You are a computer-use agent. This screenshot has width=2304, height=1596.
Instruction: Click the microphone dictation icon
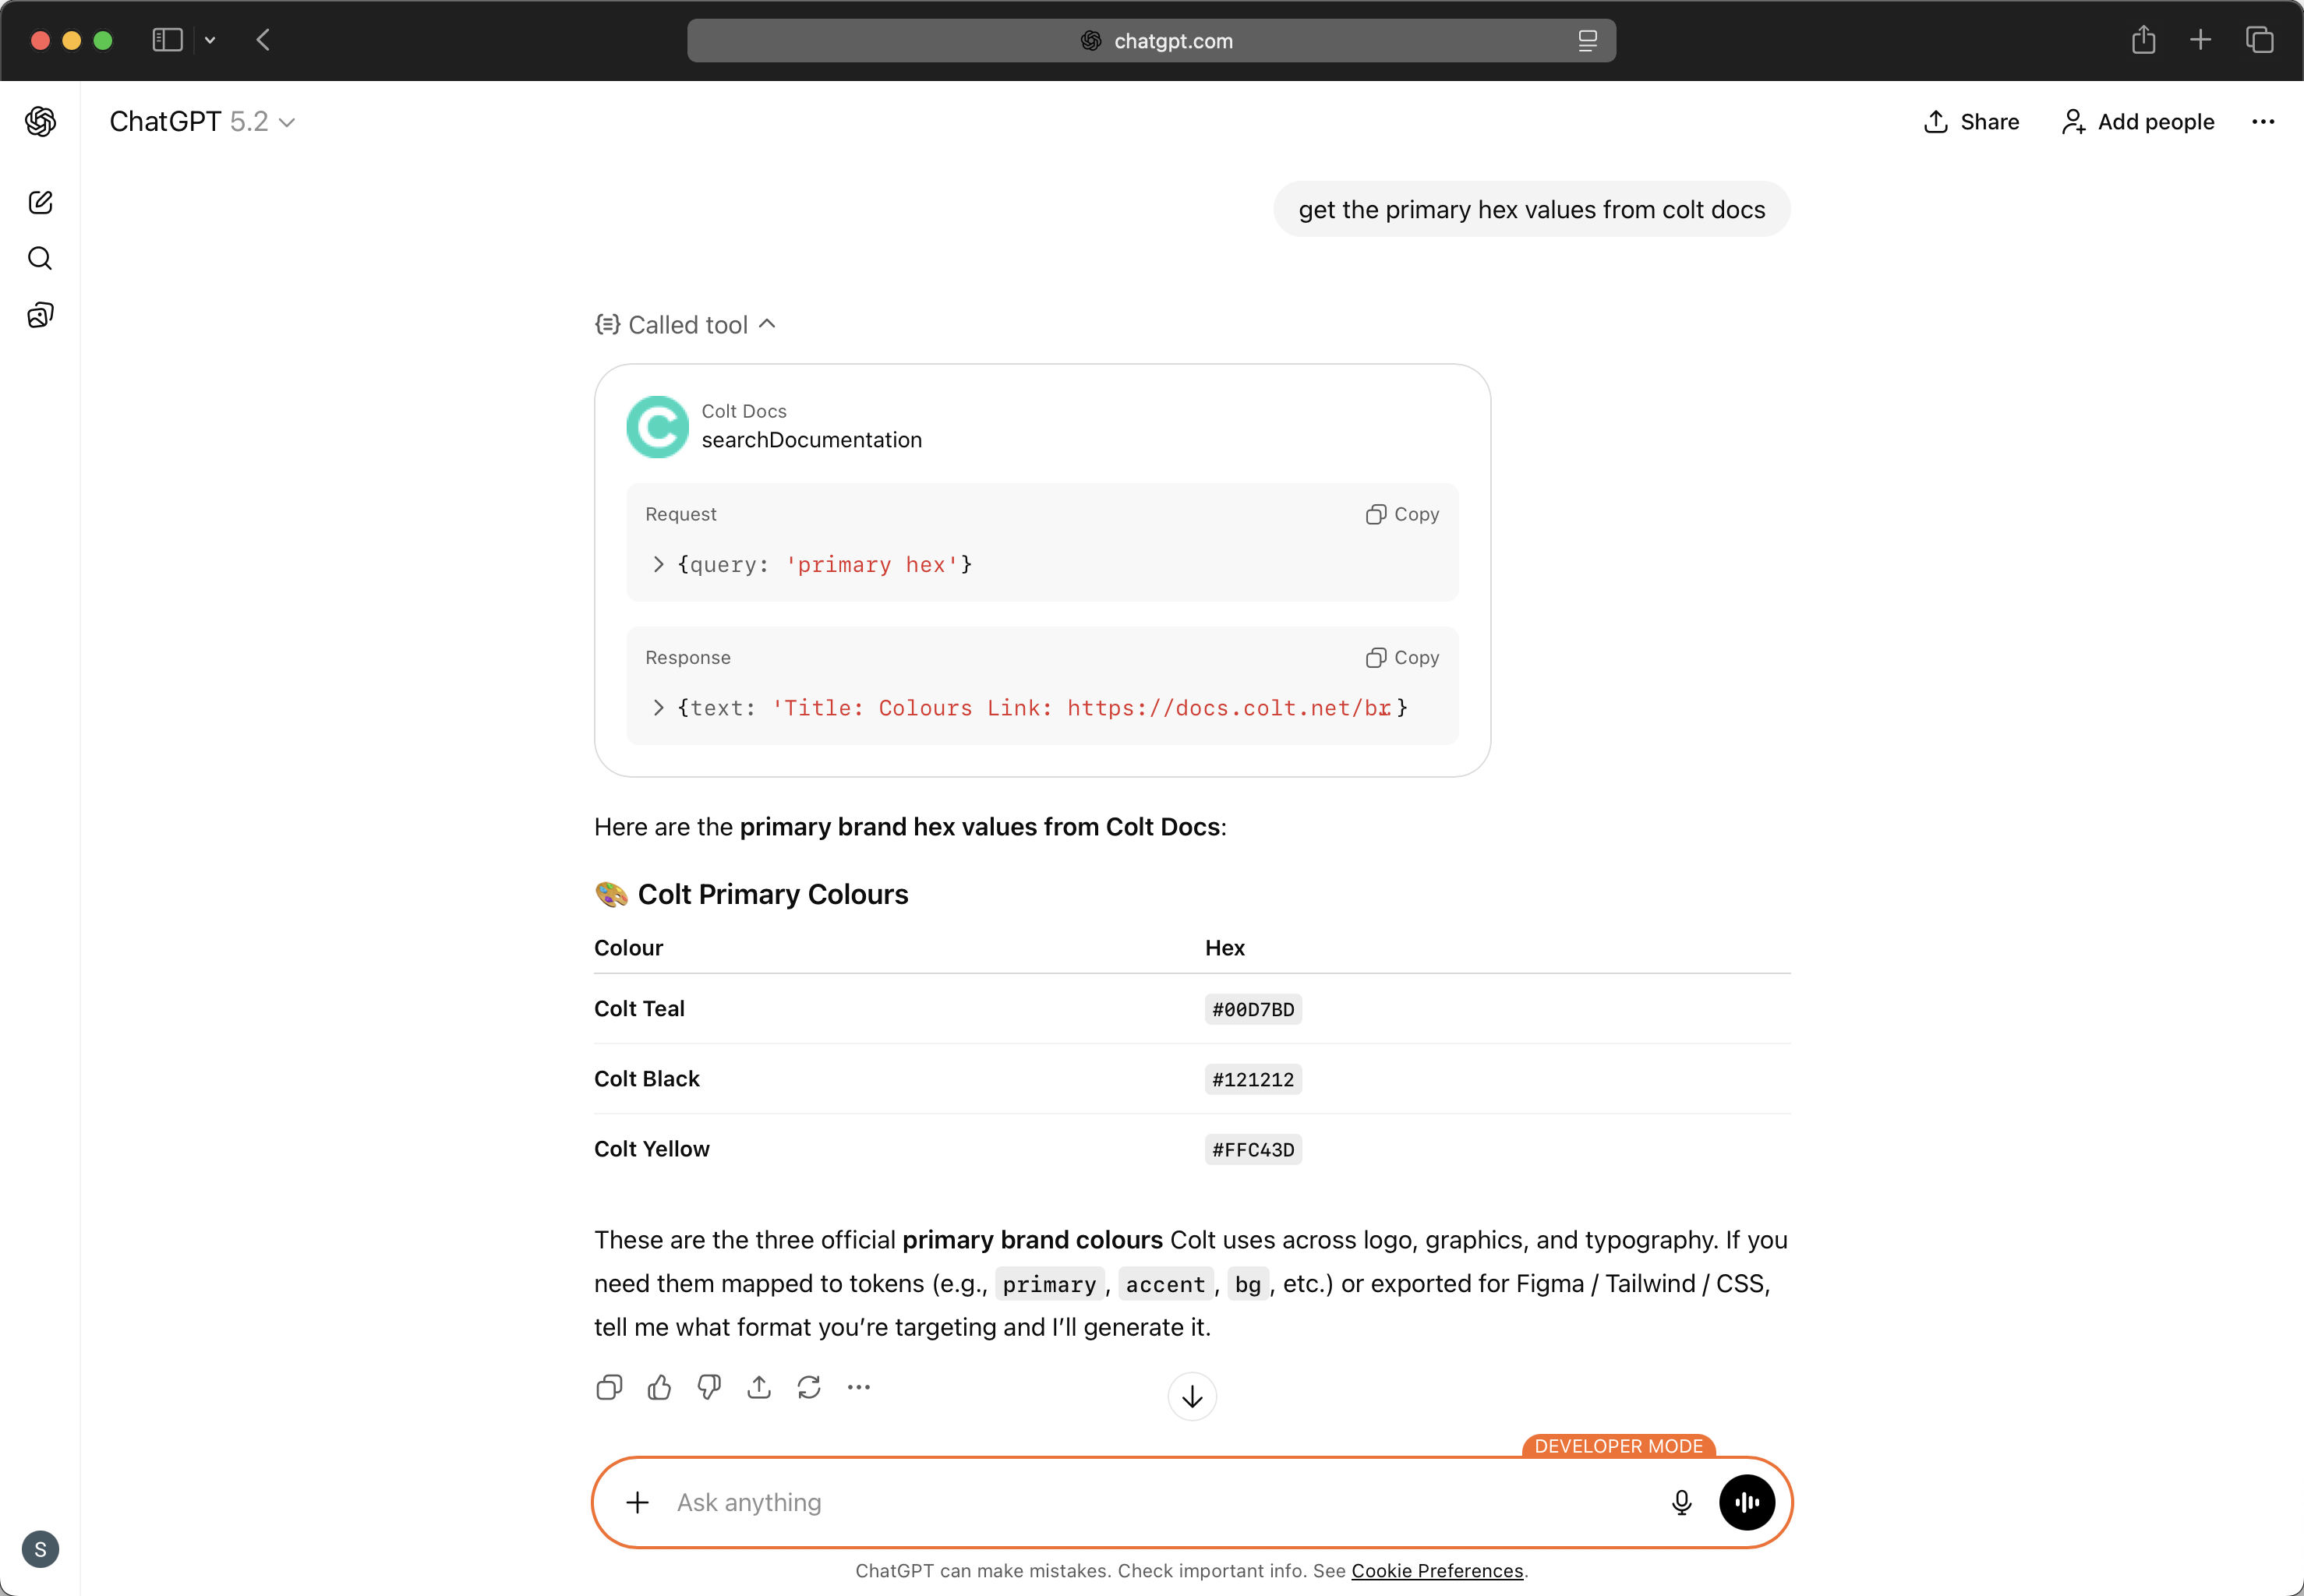pos(1681,1502)
